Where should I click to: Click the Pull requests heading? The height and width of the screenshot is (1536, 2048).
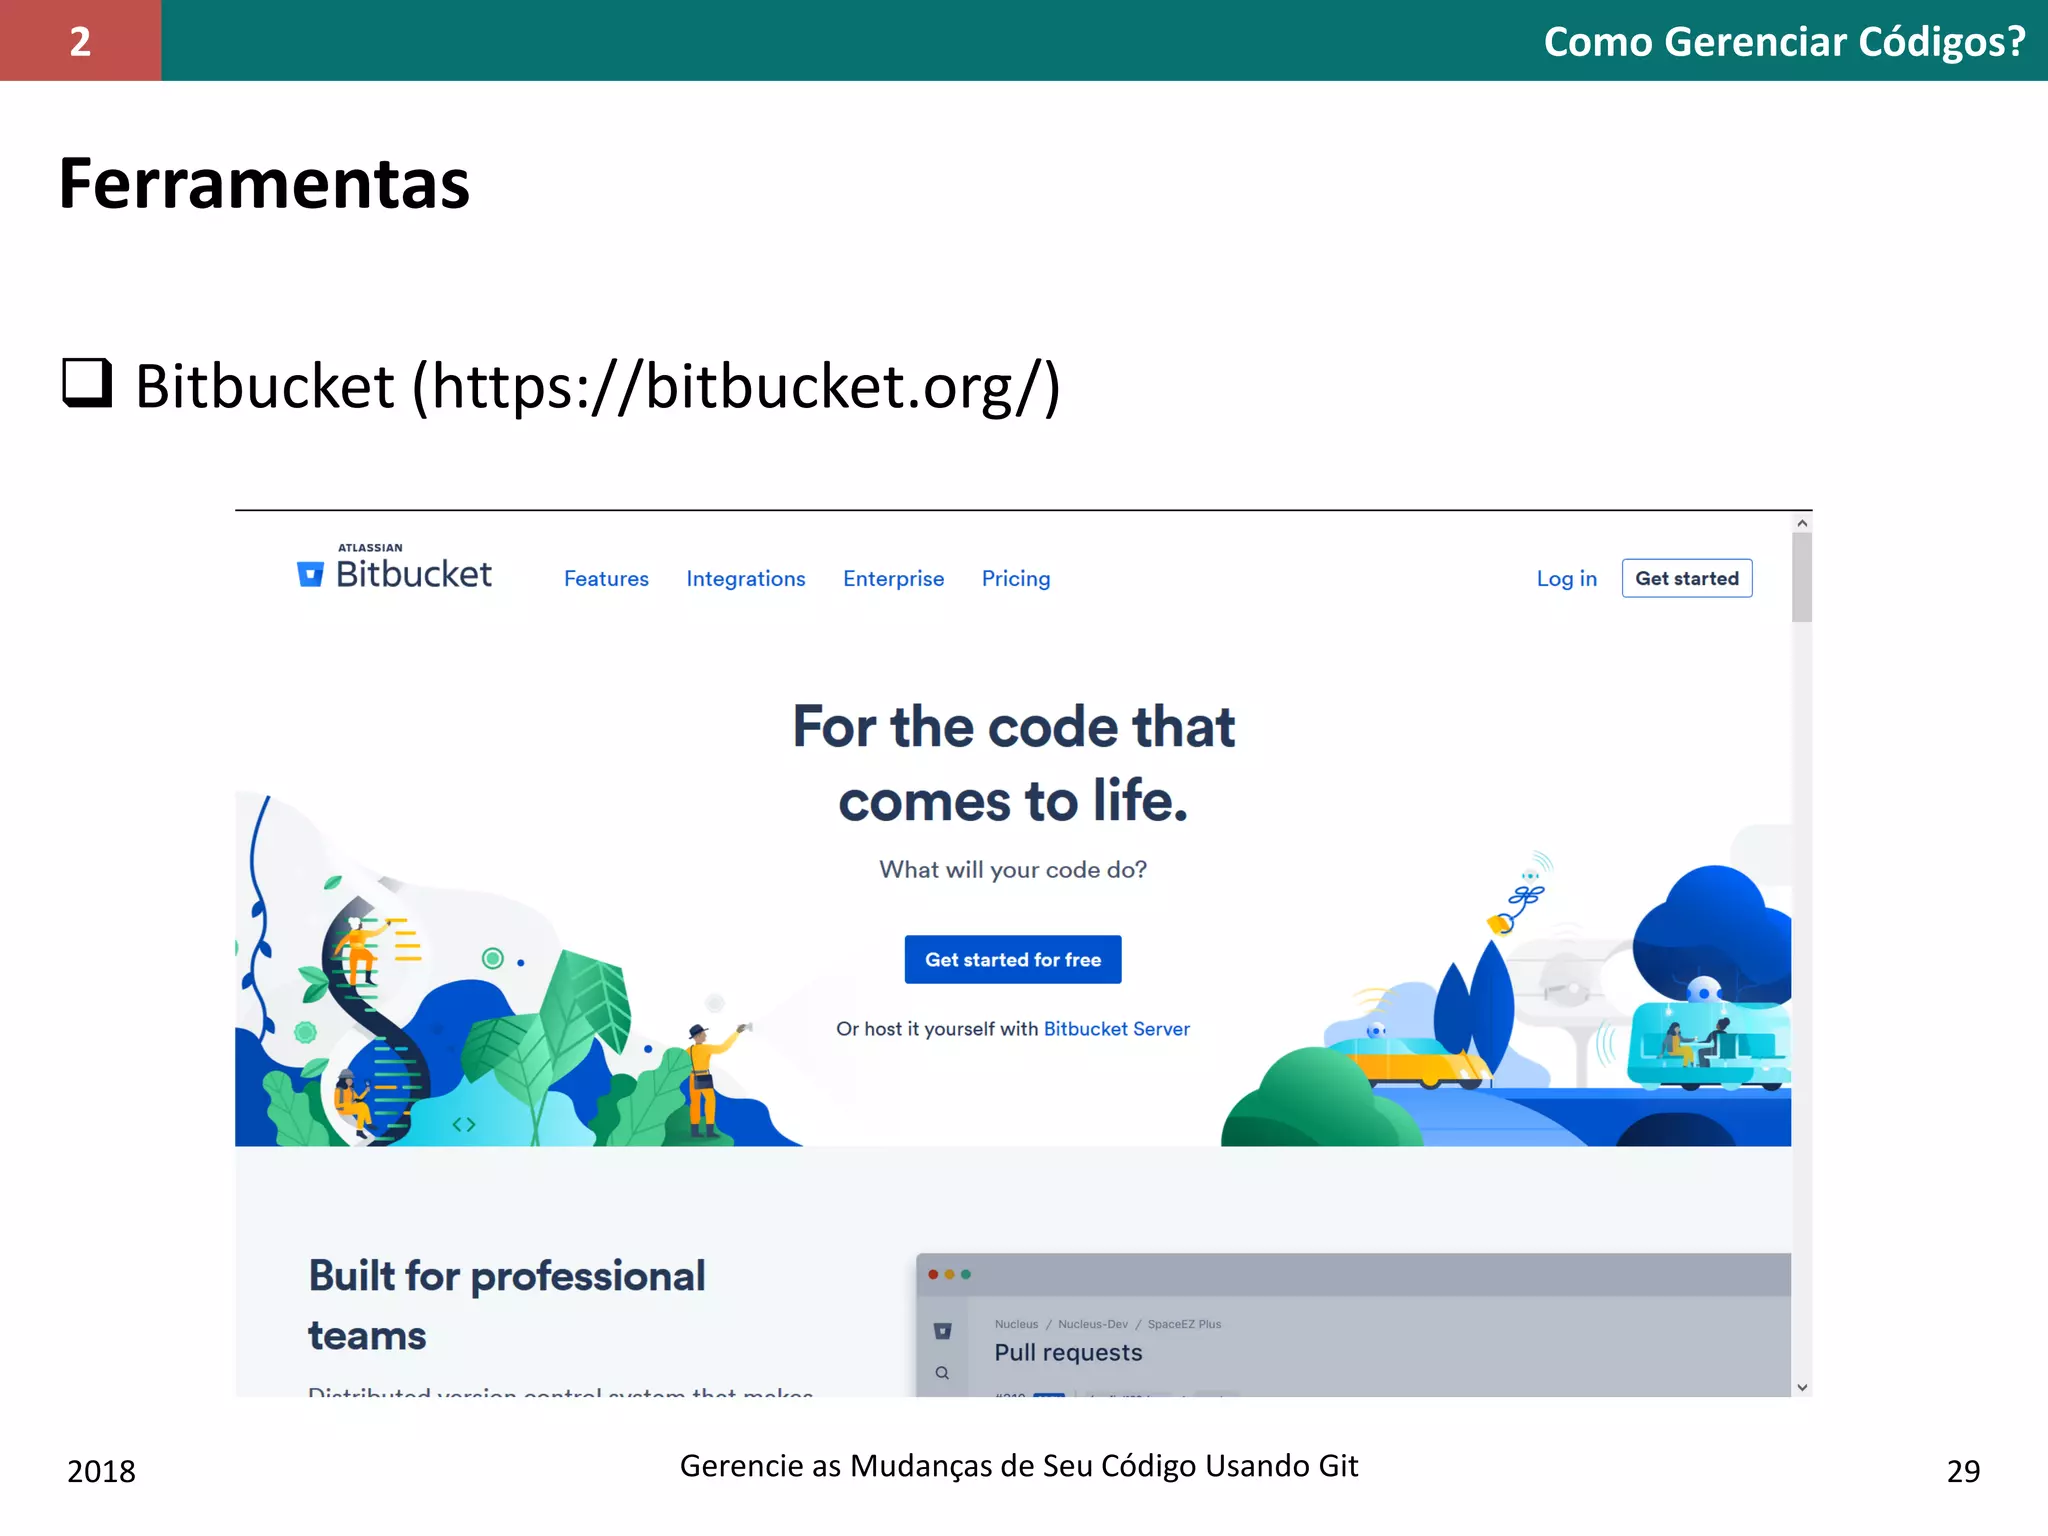1068,1353
